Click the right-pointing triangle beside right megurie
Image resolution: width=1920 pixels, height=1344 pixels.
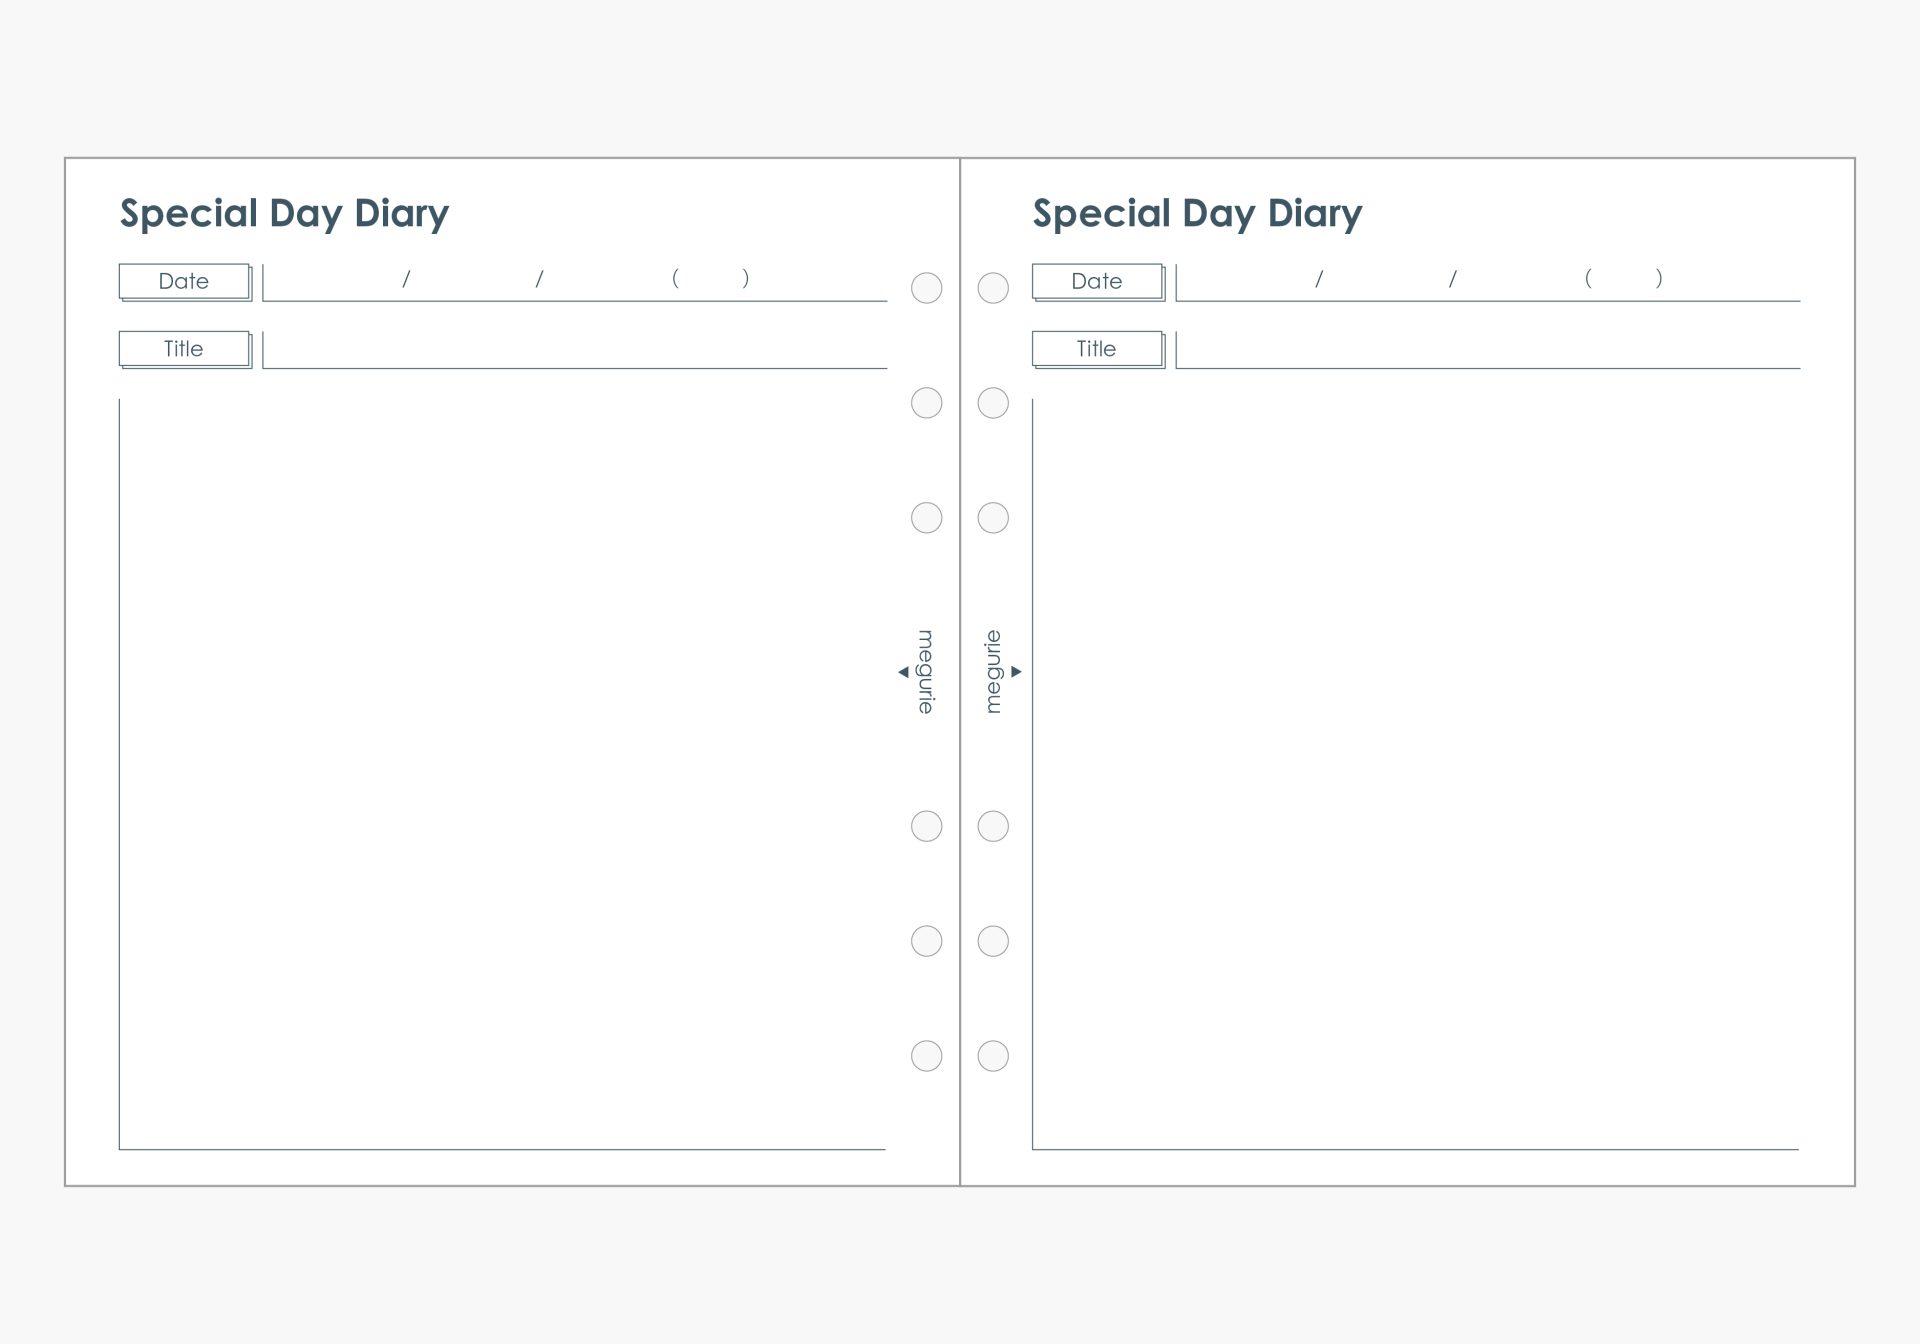[x=1016, y=672]
